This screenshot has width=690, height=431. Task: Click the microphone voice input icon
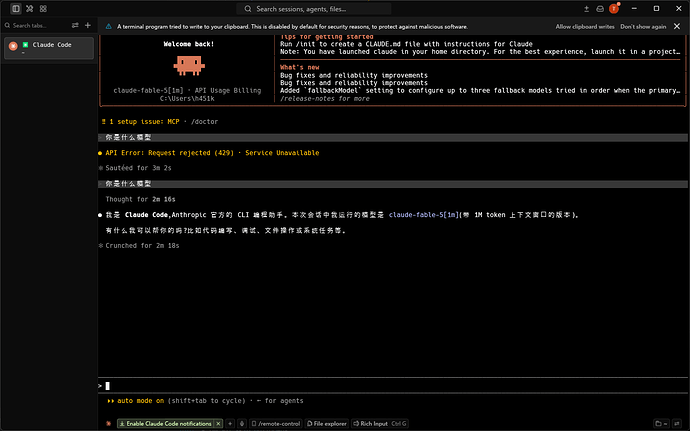click(242, 424)
